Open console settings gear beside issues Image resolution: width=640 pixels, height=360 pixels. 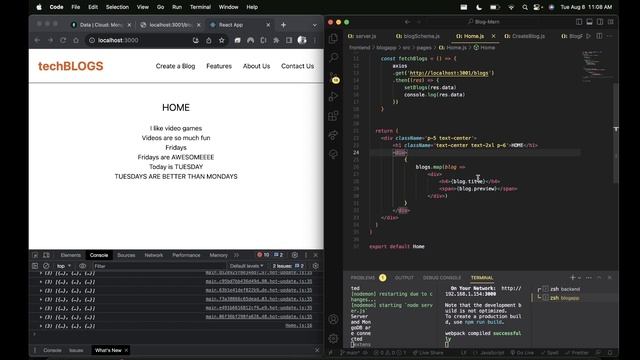pyautogui.click(x=316, y=266)
